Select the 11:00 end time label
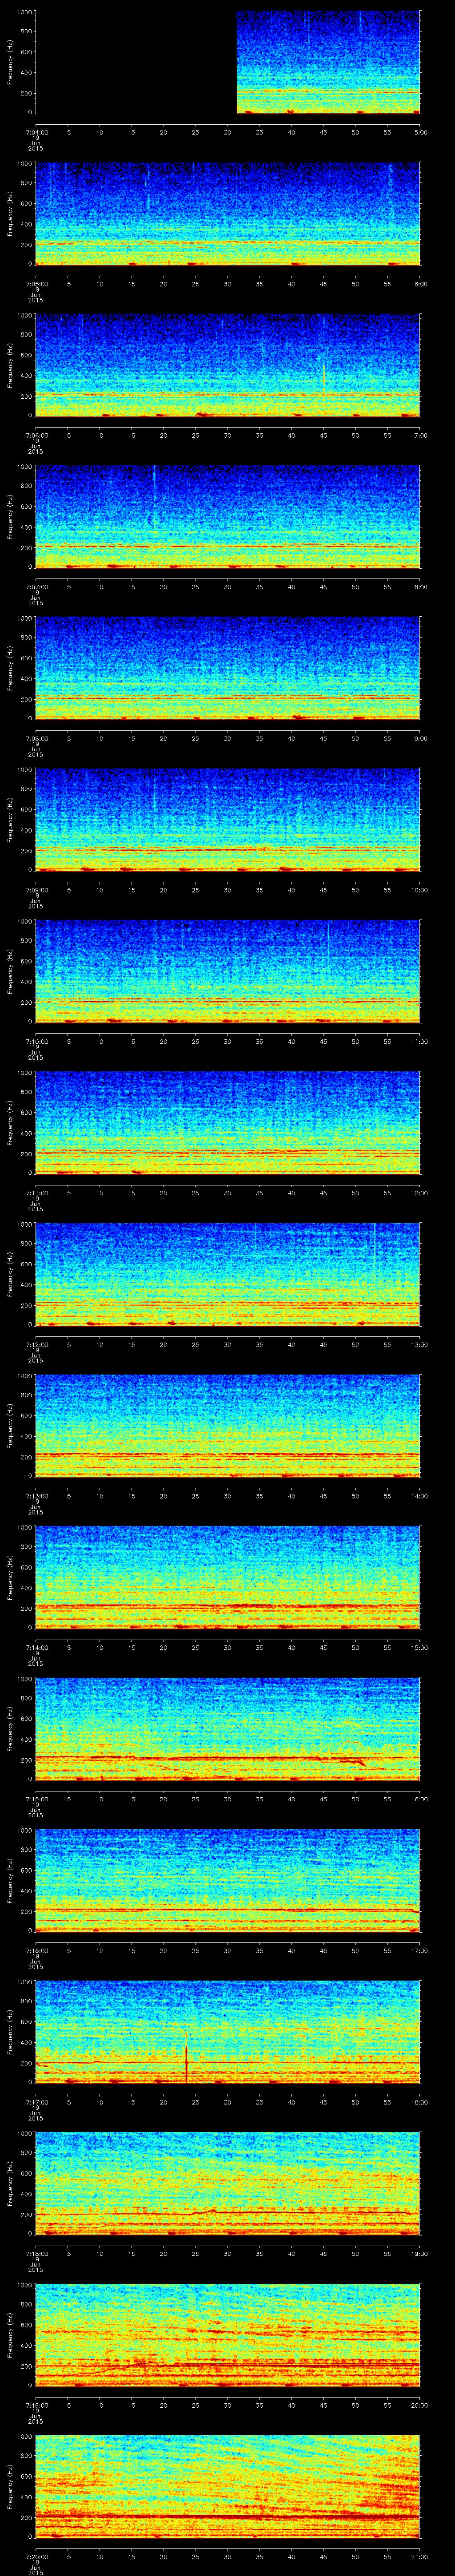Image resolution: width=455 pixels, height=2576 pixels. 419,1041
